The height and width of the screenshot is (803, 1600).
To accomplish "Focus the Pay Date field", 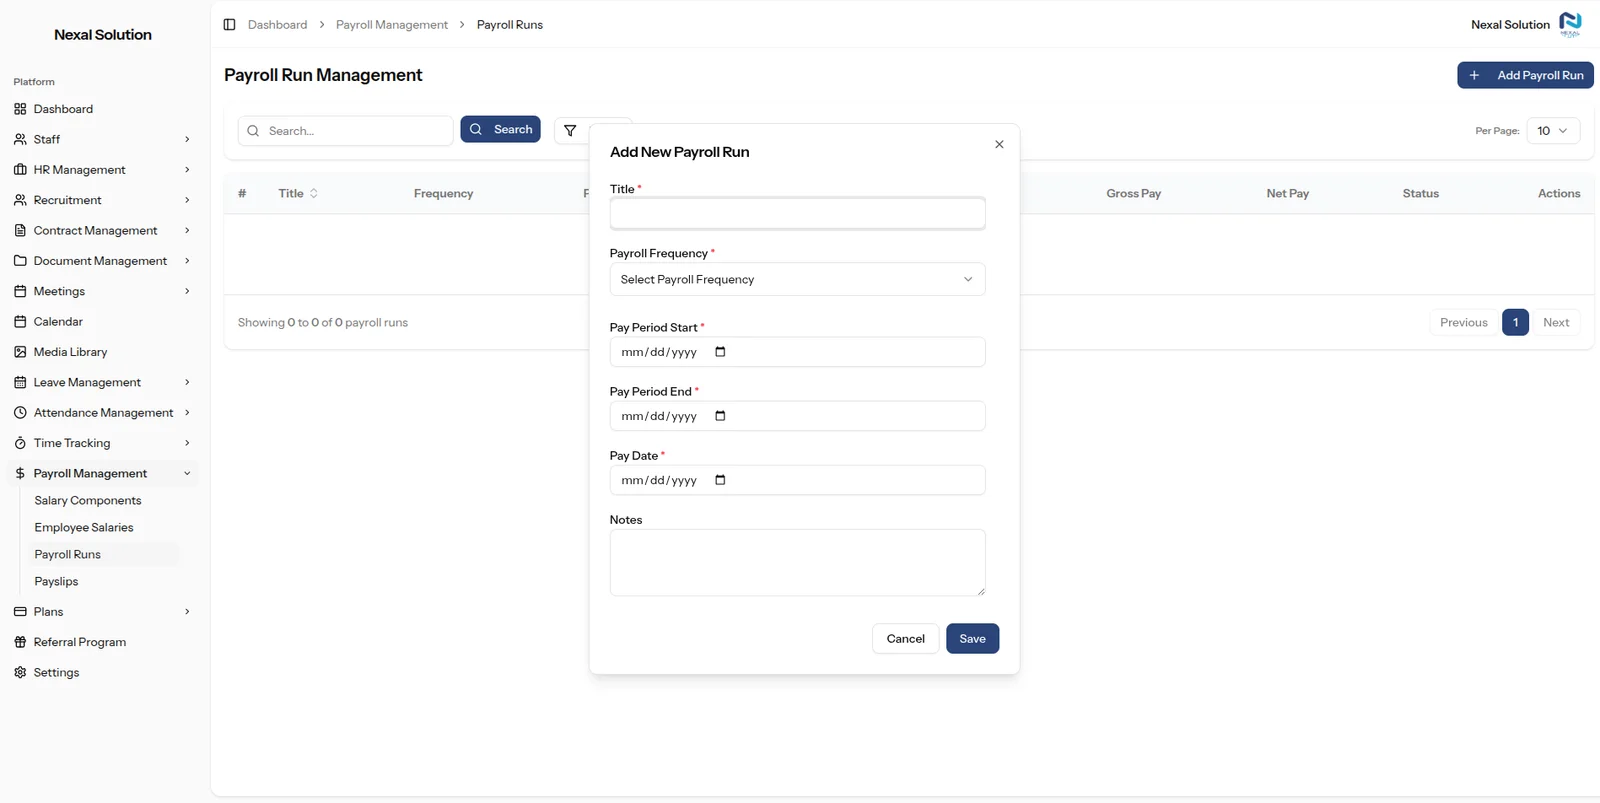I will (x=797, y=480).
